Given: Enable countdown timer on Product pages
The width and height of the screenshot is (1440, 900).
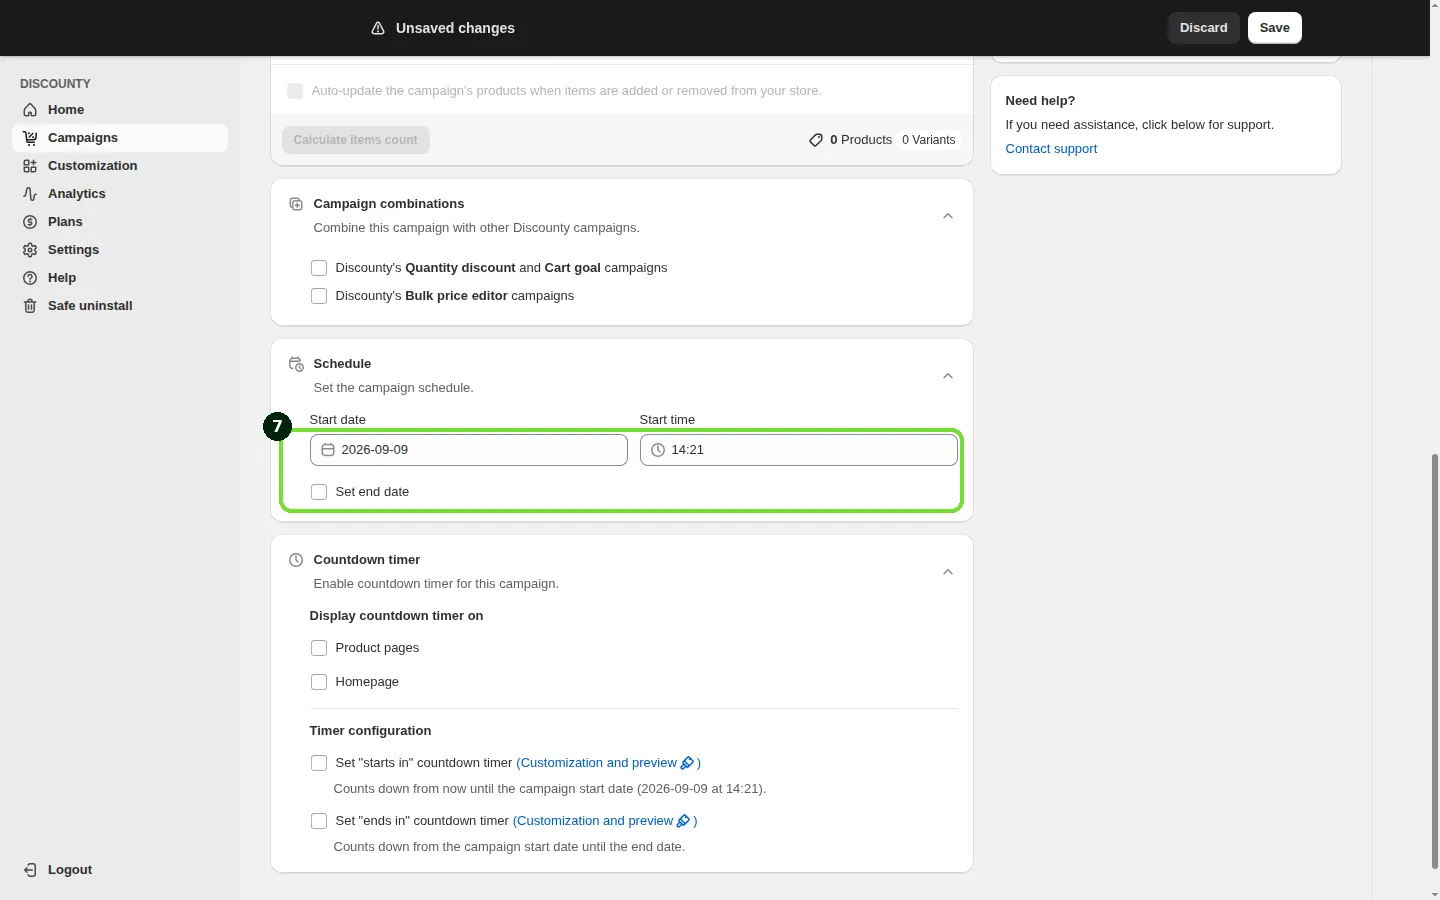Looking at the screenshot, I should click(x=319, y=648).
